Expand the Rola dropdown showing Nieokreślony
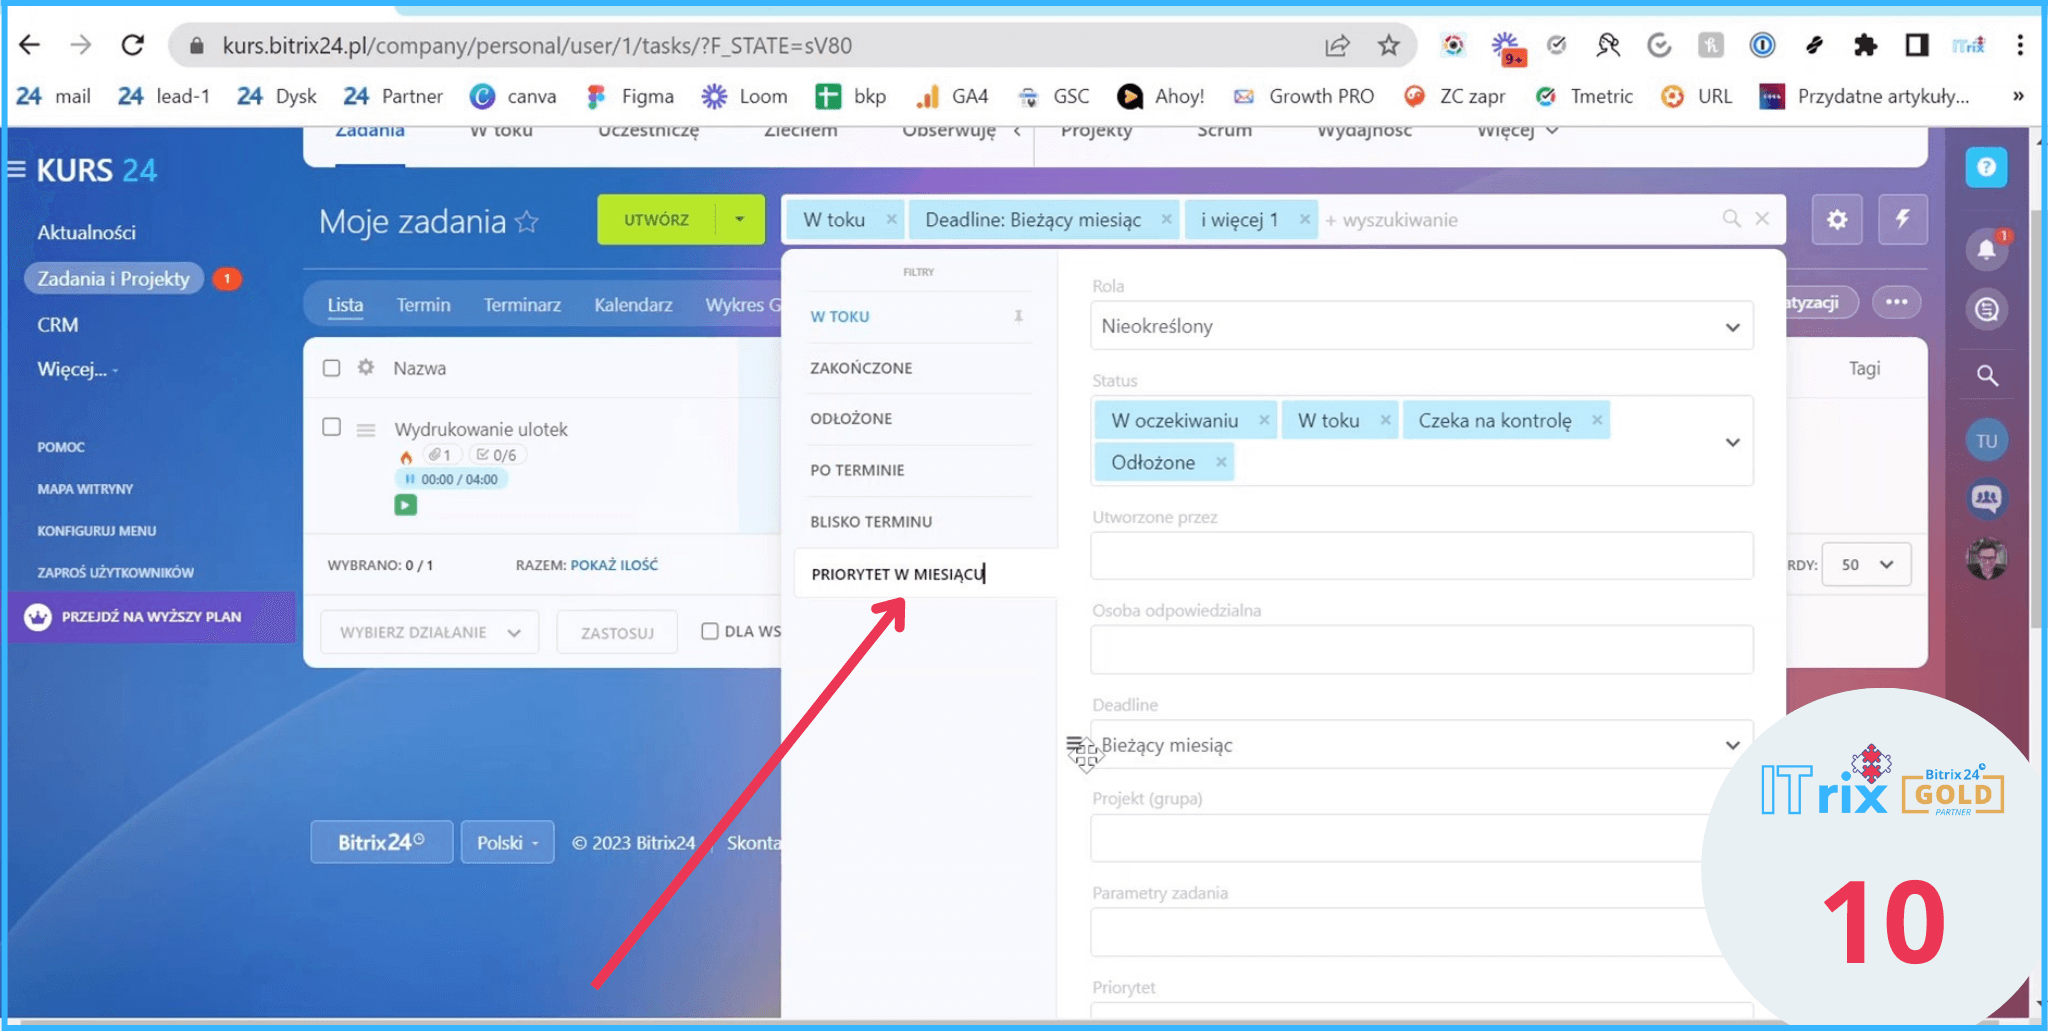The width and height of the screenshot is (2048, 1031). coord(1421,327)
